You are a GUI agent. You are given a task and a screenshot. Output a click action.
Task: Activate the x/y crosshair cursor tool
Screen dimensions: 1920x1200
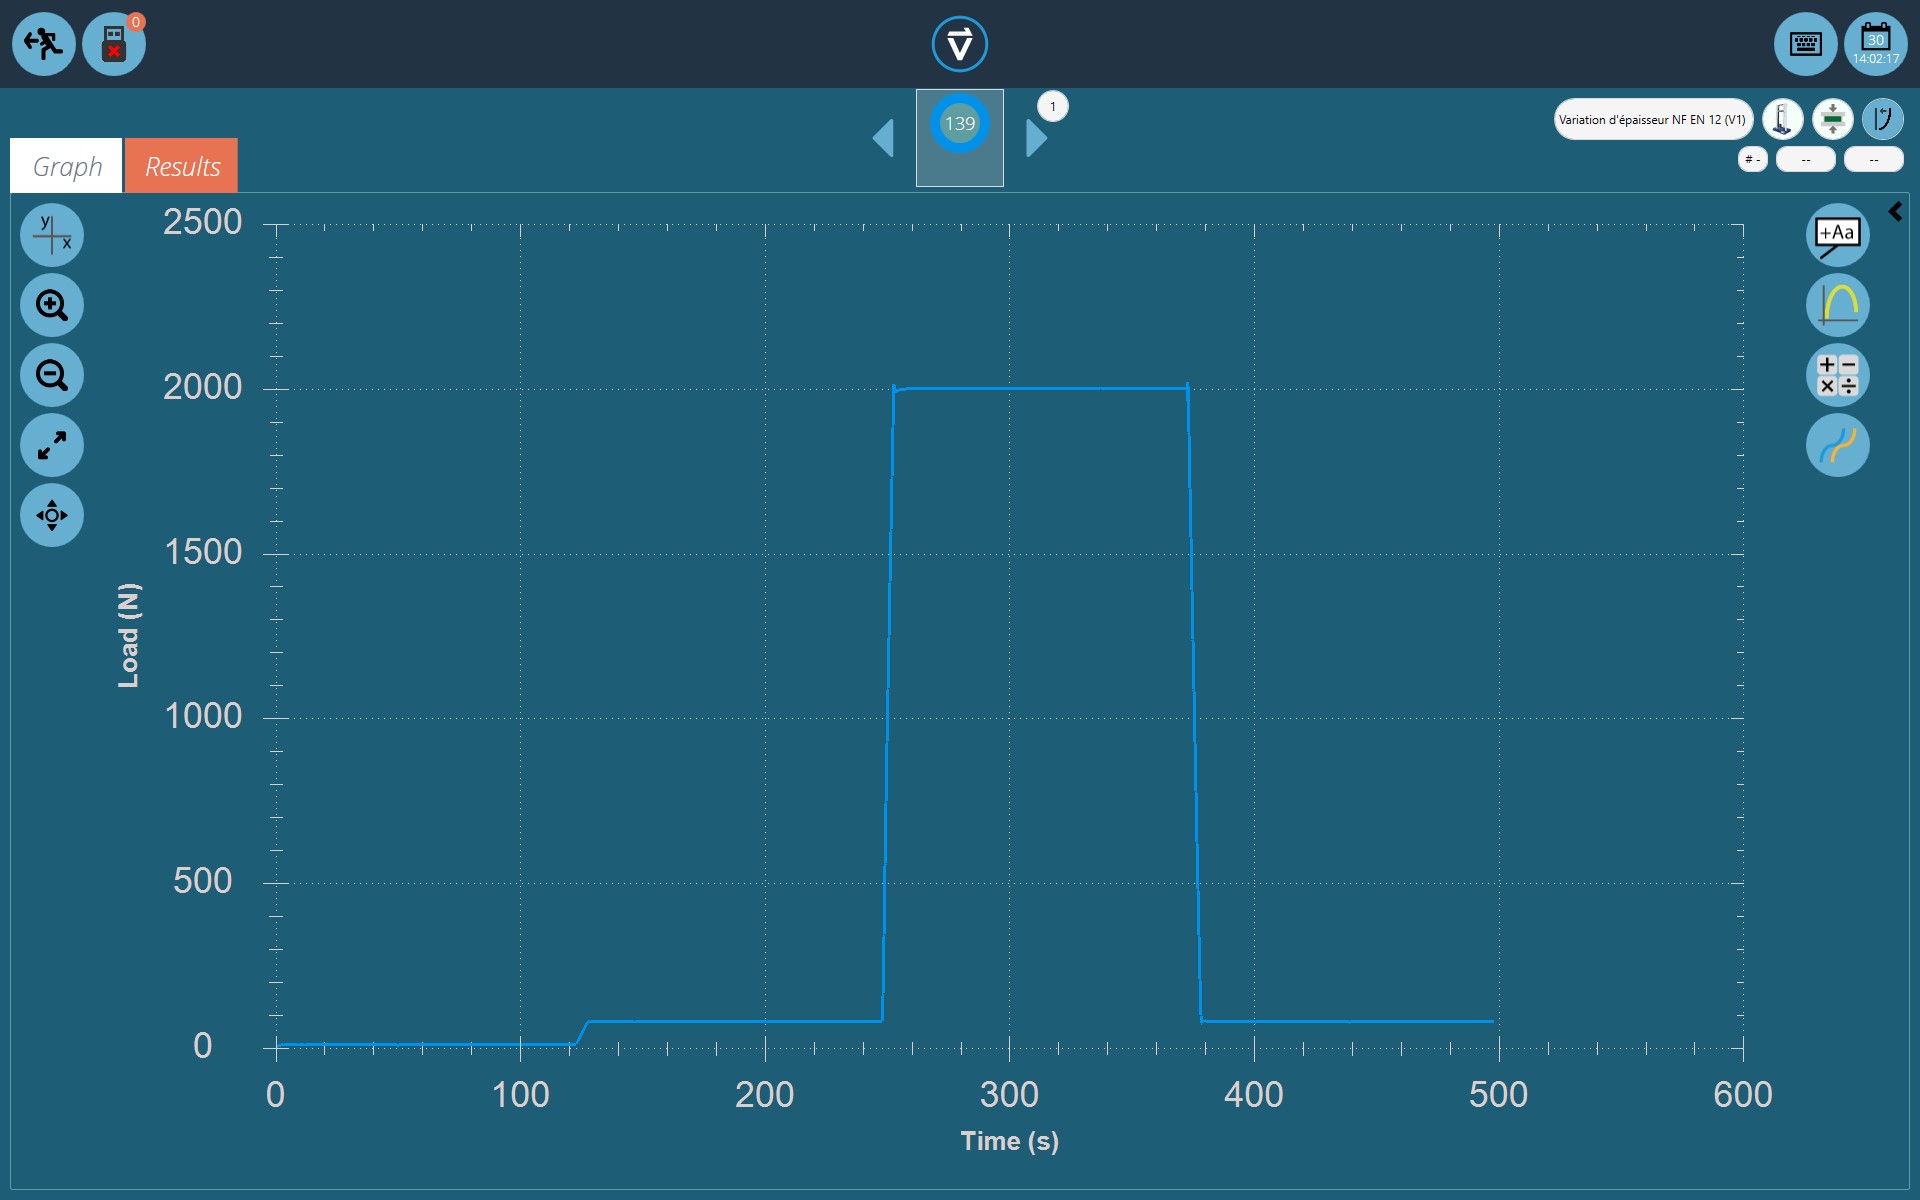pos(52,235)
